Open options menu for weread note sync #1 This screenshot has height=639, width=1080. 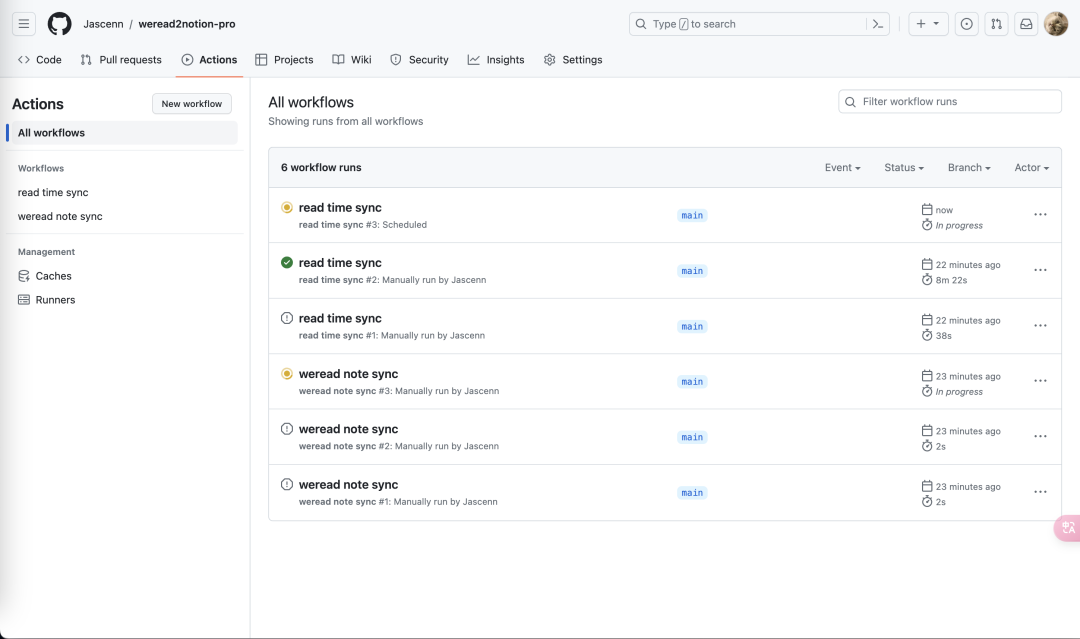pos(1040,492)
